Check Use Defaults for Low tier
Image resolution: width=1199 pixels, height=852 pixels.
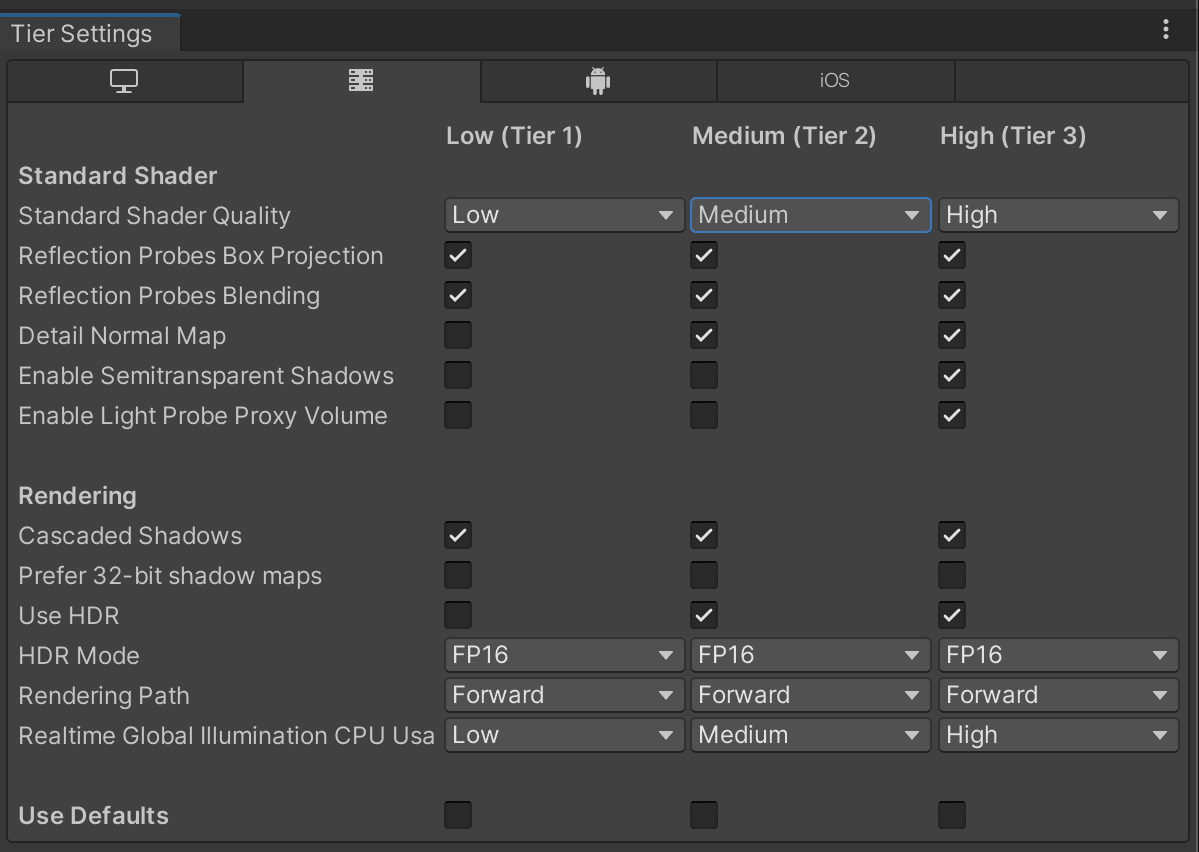(x=458, y=815)
